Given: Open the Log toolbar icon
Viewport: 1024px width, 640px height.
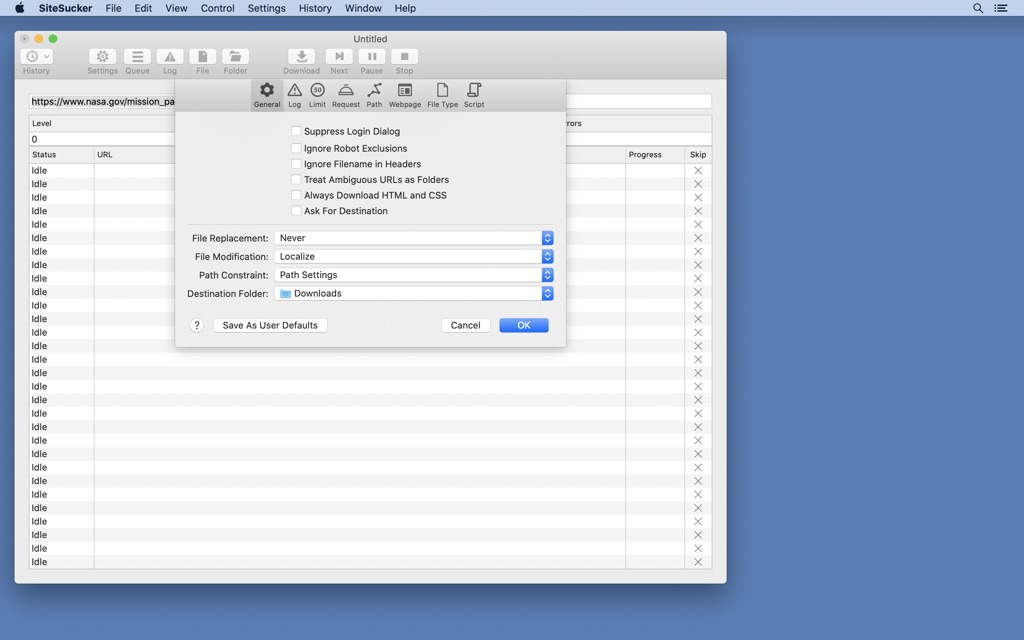Looking at the screenshot, I should click(170, 57).
